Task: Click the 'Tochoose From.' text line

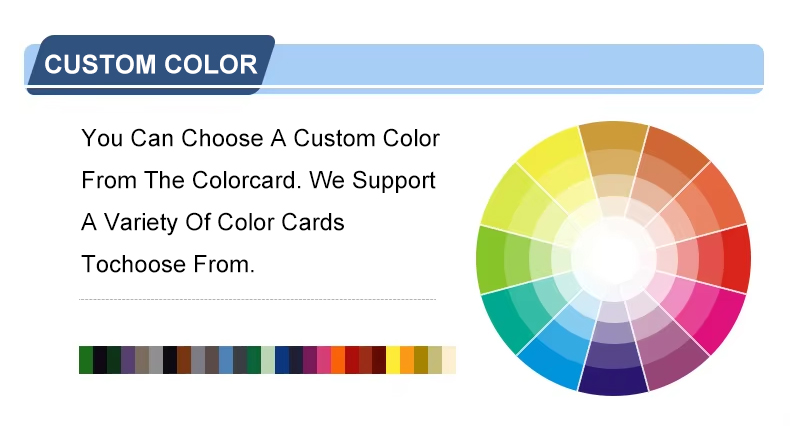Action: tap(168, 265)
